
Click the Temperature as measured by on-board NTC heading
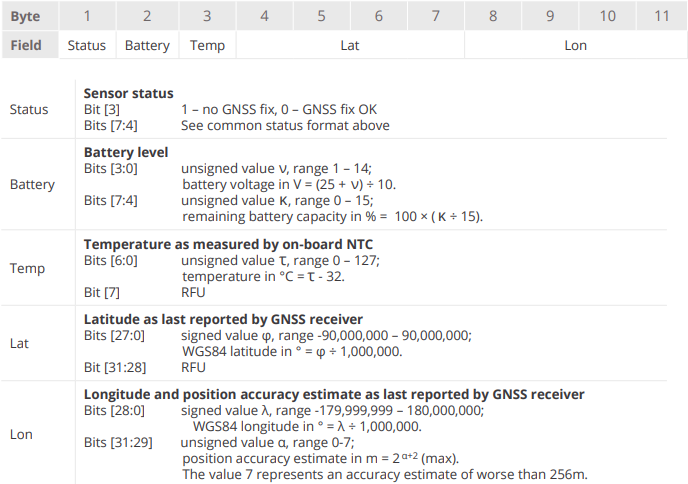pyautogui.click(x=226, y=243)
